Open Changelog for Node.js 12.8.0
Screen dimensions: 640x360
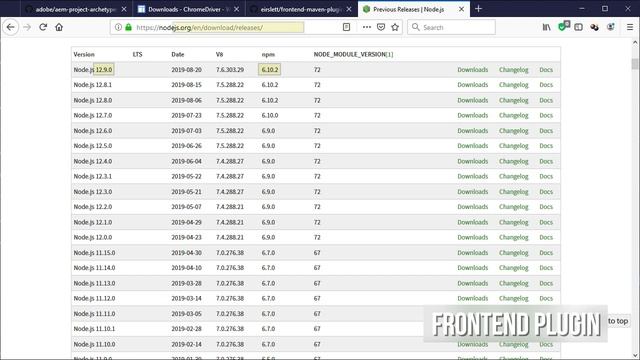click(x=513, y=100)
